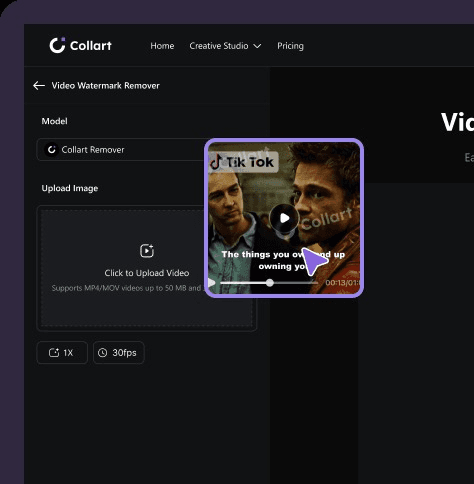Click the video progress slider knob
Screen dimensions: 474x484
[270, 283]
